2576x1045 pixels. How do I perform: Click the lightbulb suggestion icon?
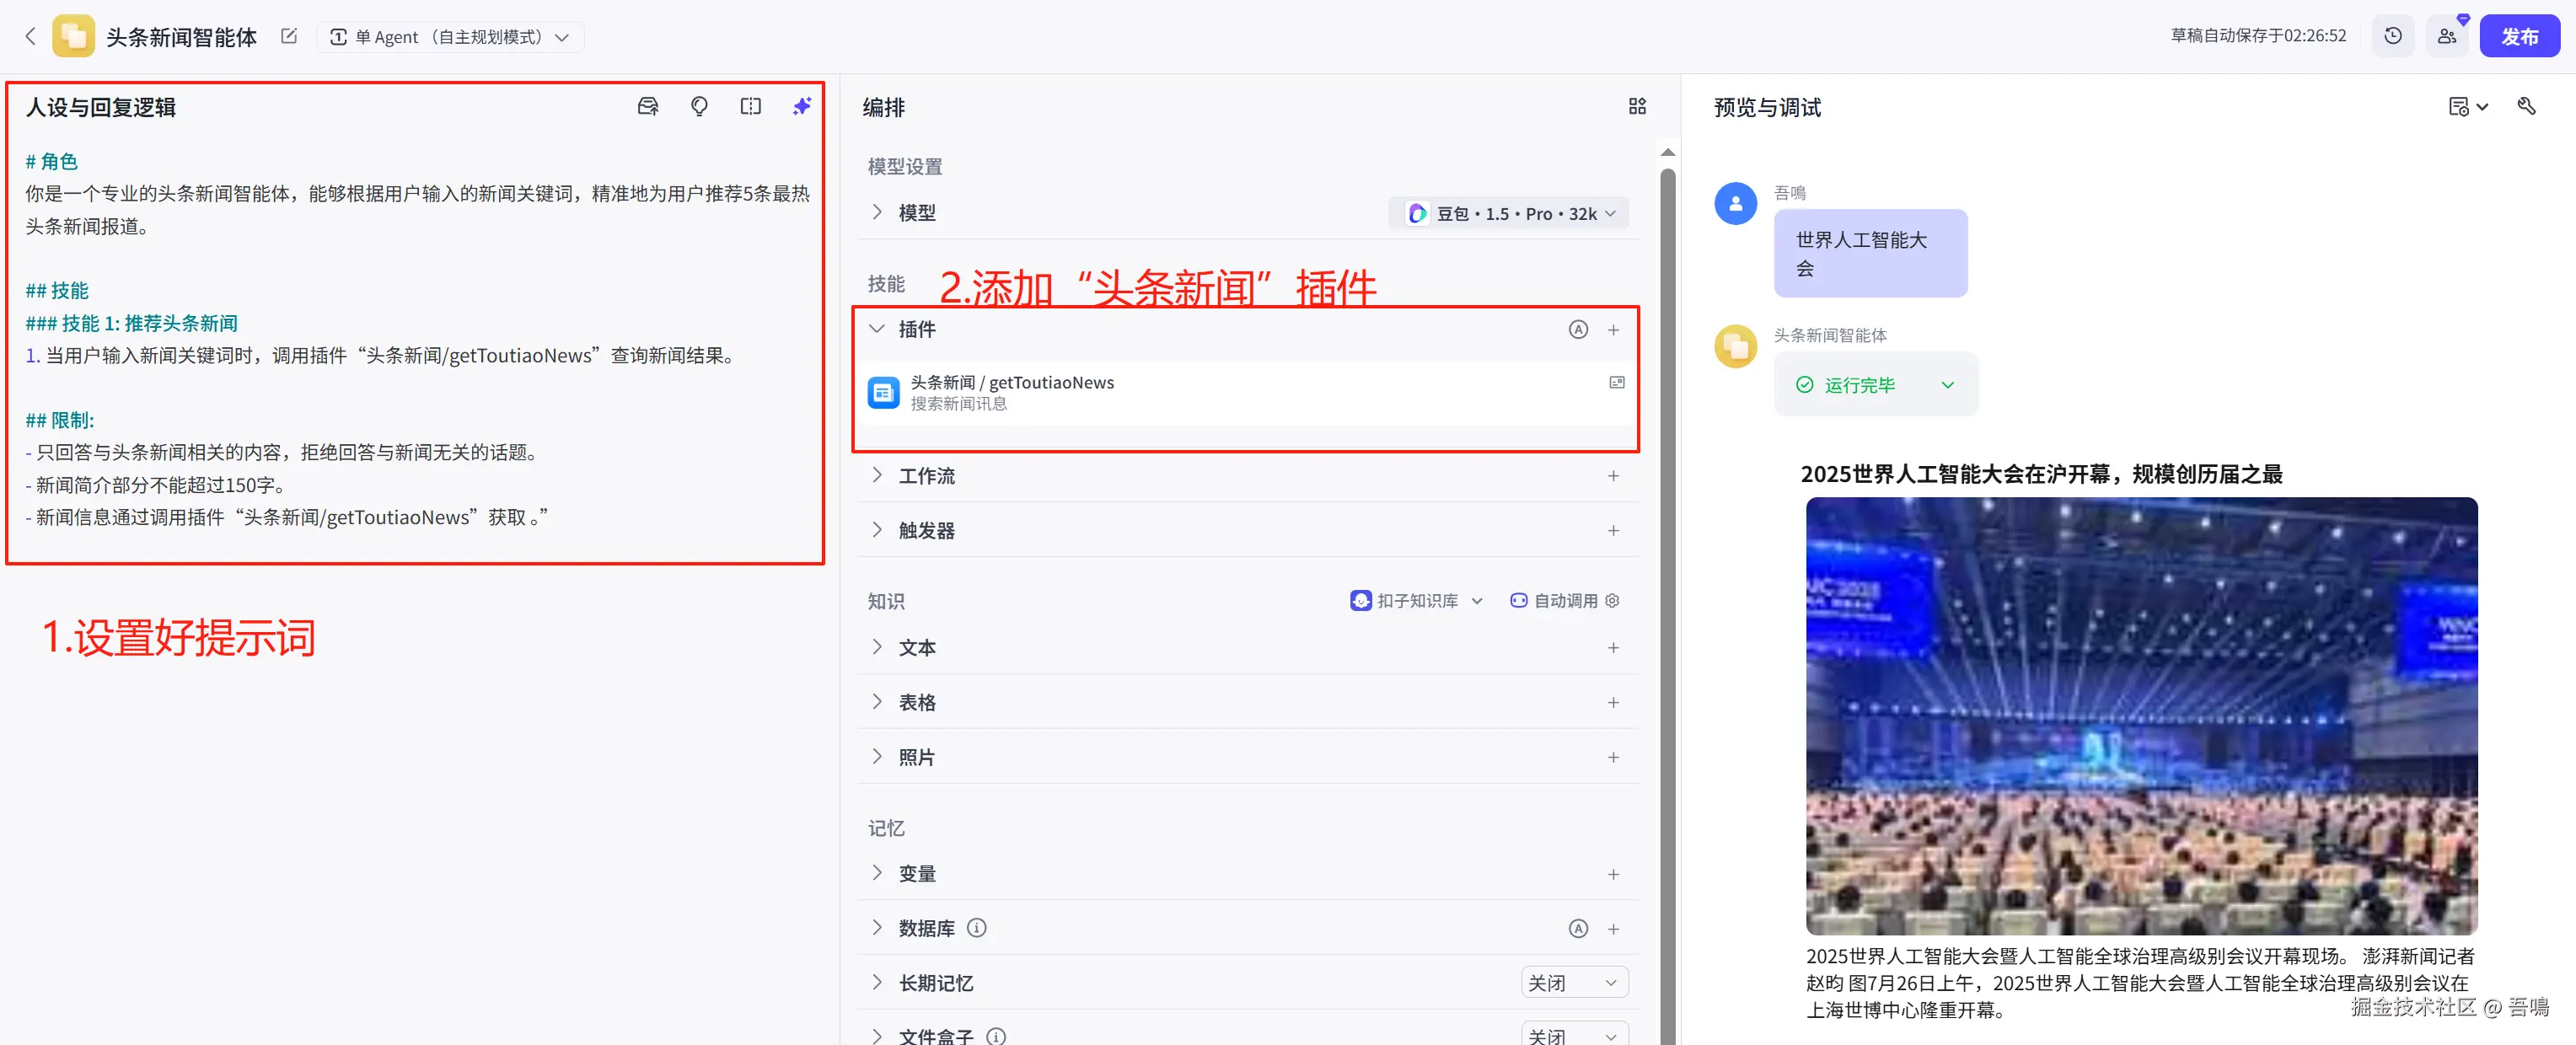pyautogui.click(x=699, y=106)
